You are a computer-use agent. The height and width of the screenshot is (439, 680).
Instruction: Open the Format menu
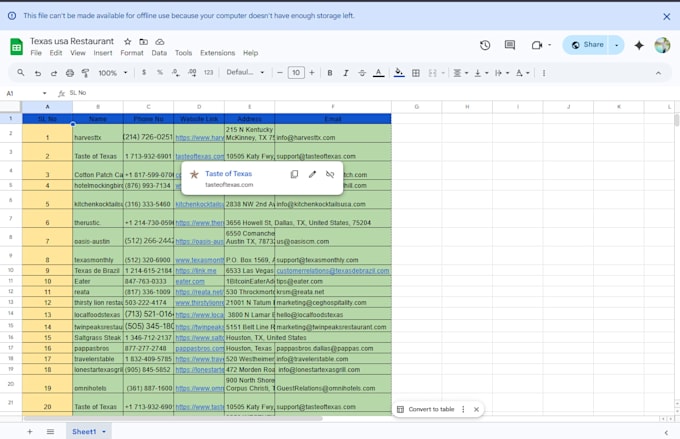[132, 53]
